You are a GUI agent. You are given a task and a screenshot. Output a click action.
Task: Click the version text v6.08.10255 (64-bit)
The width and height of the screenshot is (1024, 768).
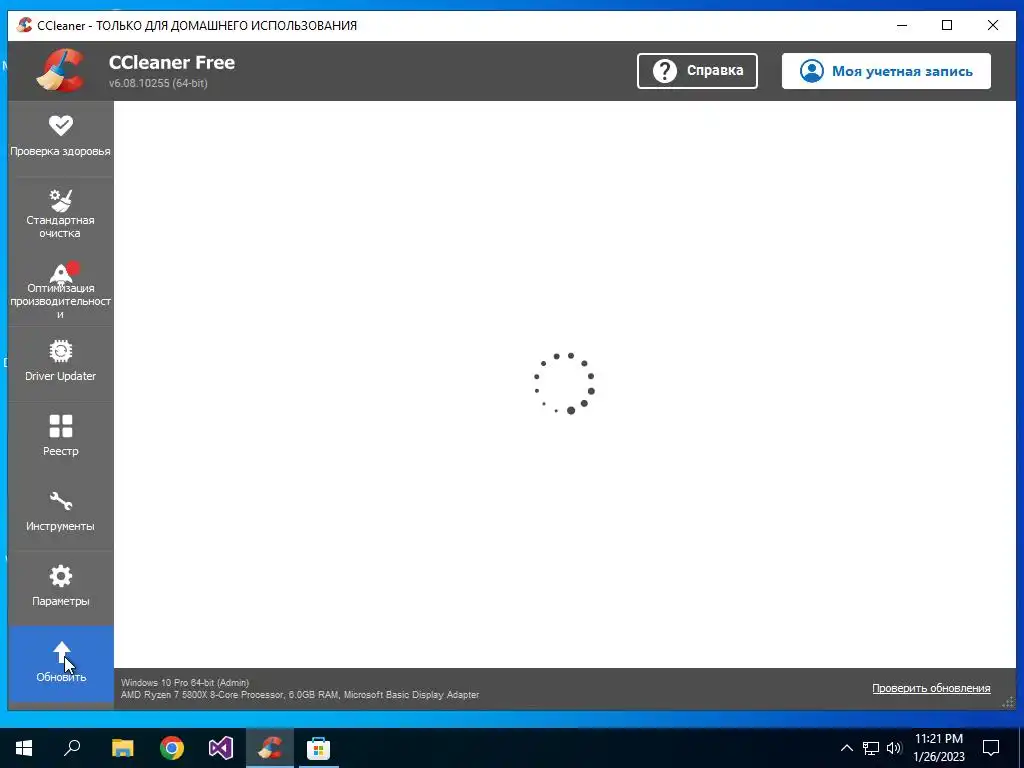tap(158, 84)
